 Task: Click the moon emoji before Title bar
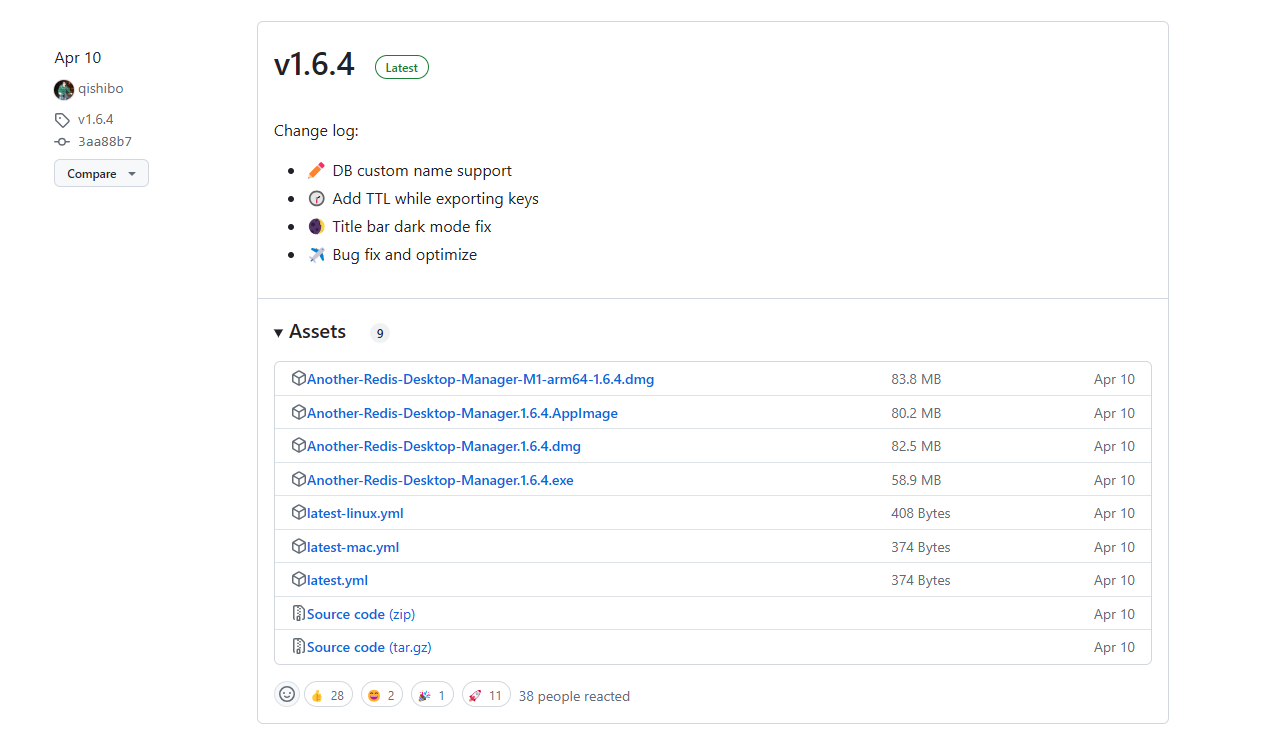(x=317, y=226)
